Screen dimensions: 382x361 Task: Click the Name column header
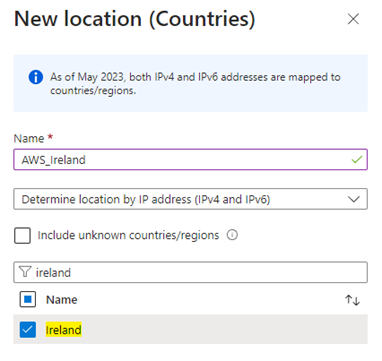coord(62,300)
